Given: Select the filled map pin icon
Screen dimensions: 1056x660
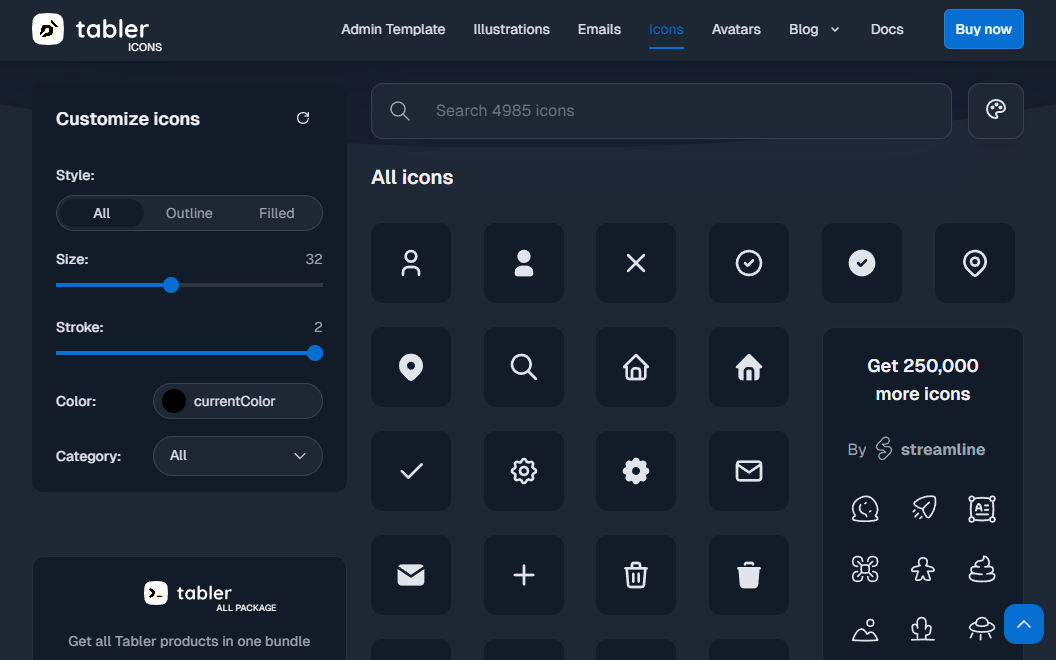Looking at the screenshot, I should [411, 367].
